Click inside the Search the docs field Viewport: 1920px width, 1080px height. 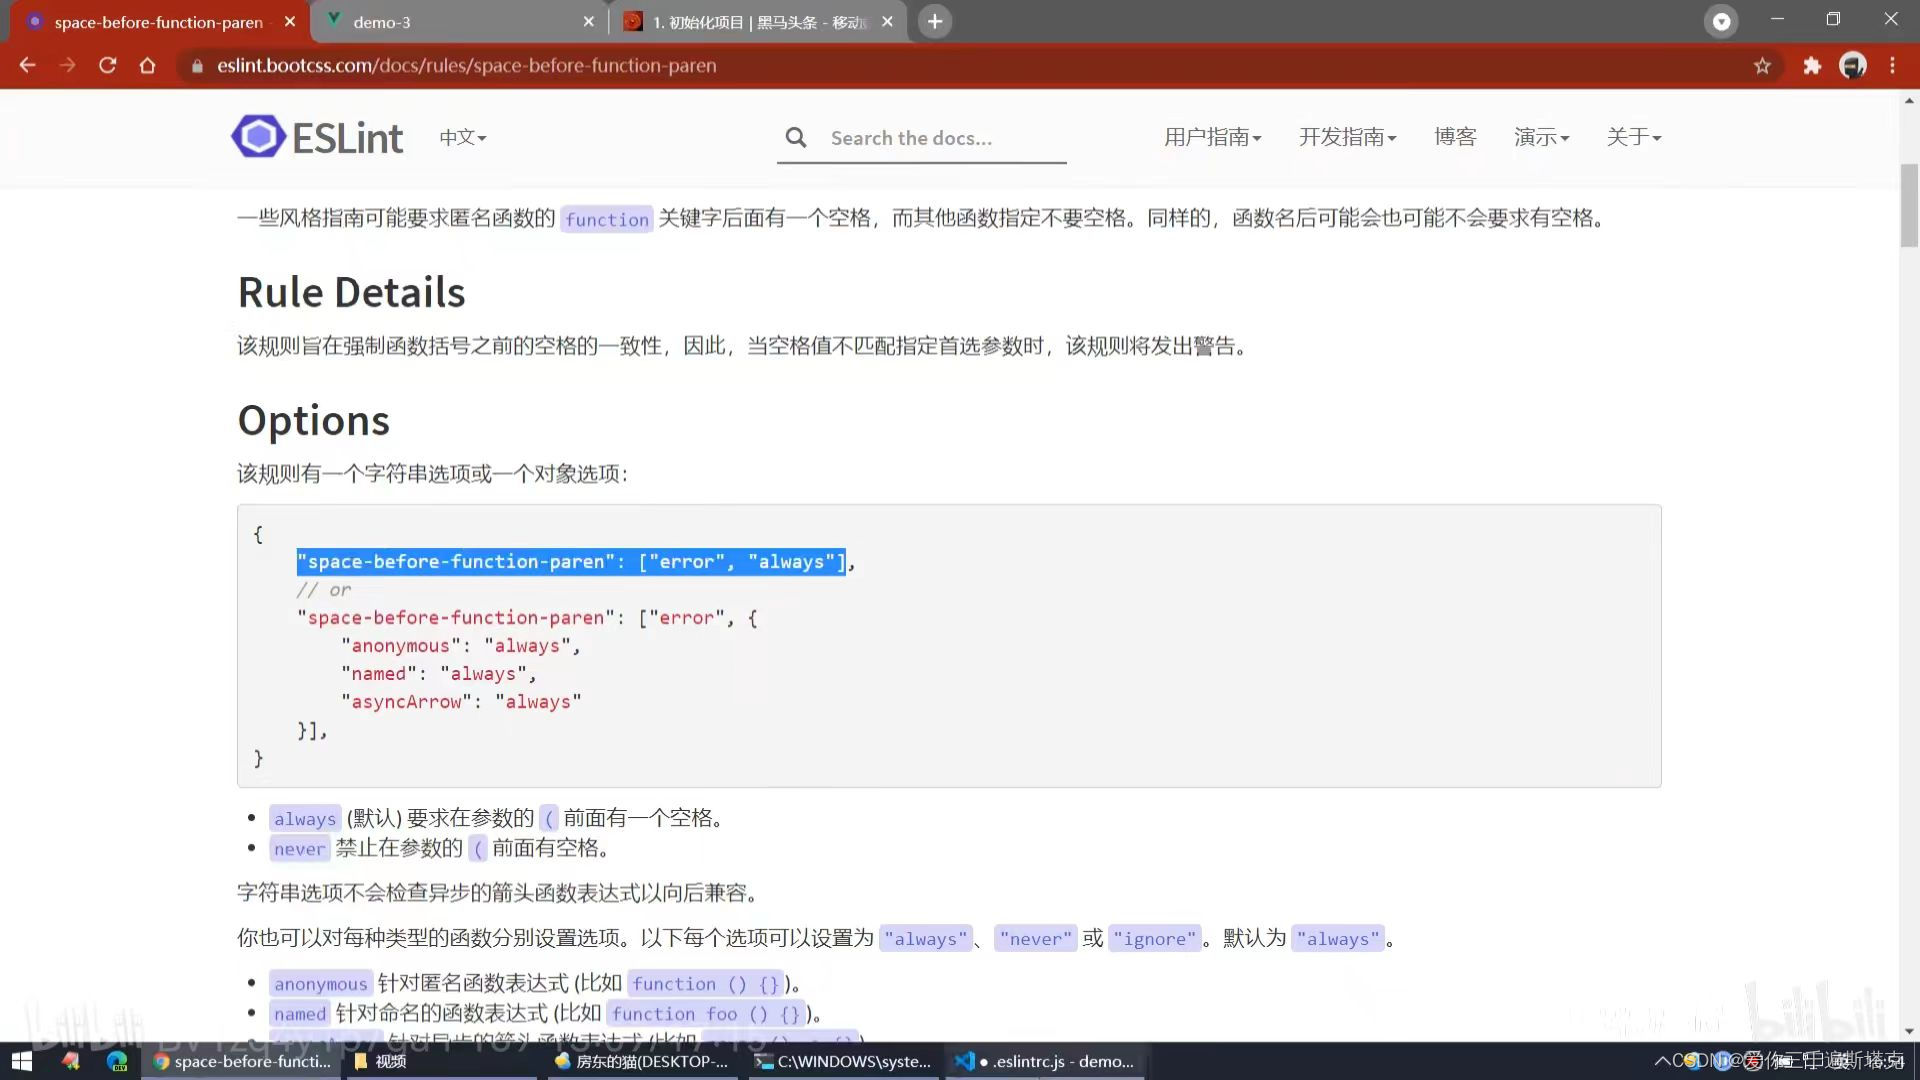[x=940, y=137]
